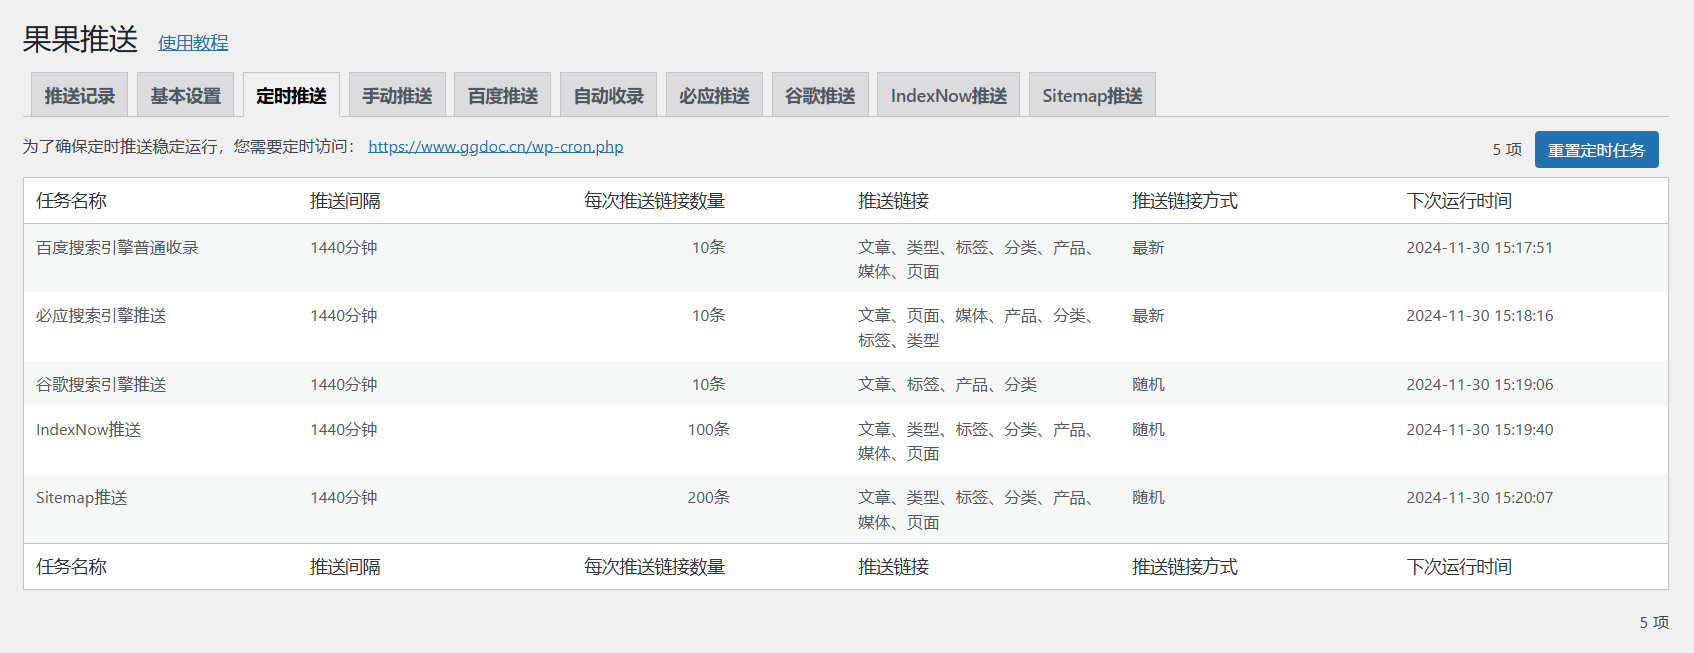Click 10条 count in 谷歌搜索引擎推送 row
The height and width of the screenshot is (653, 1694).
tap(708, 385)
